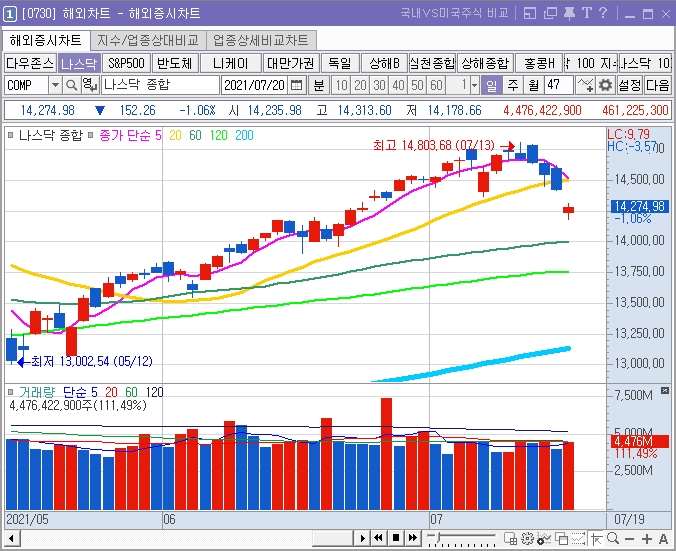Toggle the 나스닥 종합 price legend box

11,135
